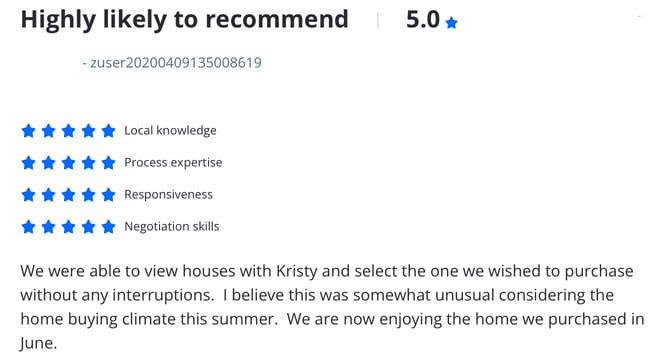Click first star in Negotiation skills row
This screenshot has height=361, width=665.
click(x=28, y=227)
